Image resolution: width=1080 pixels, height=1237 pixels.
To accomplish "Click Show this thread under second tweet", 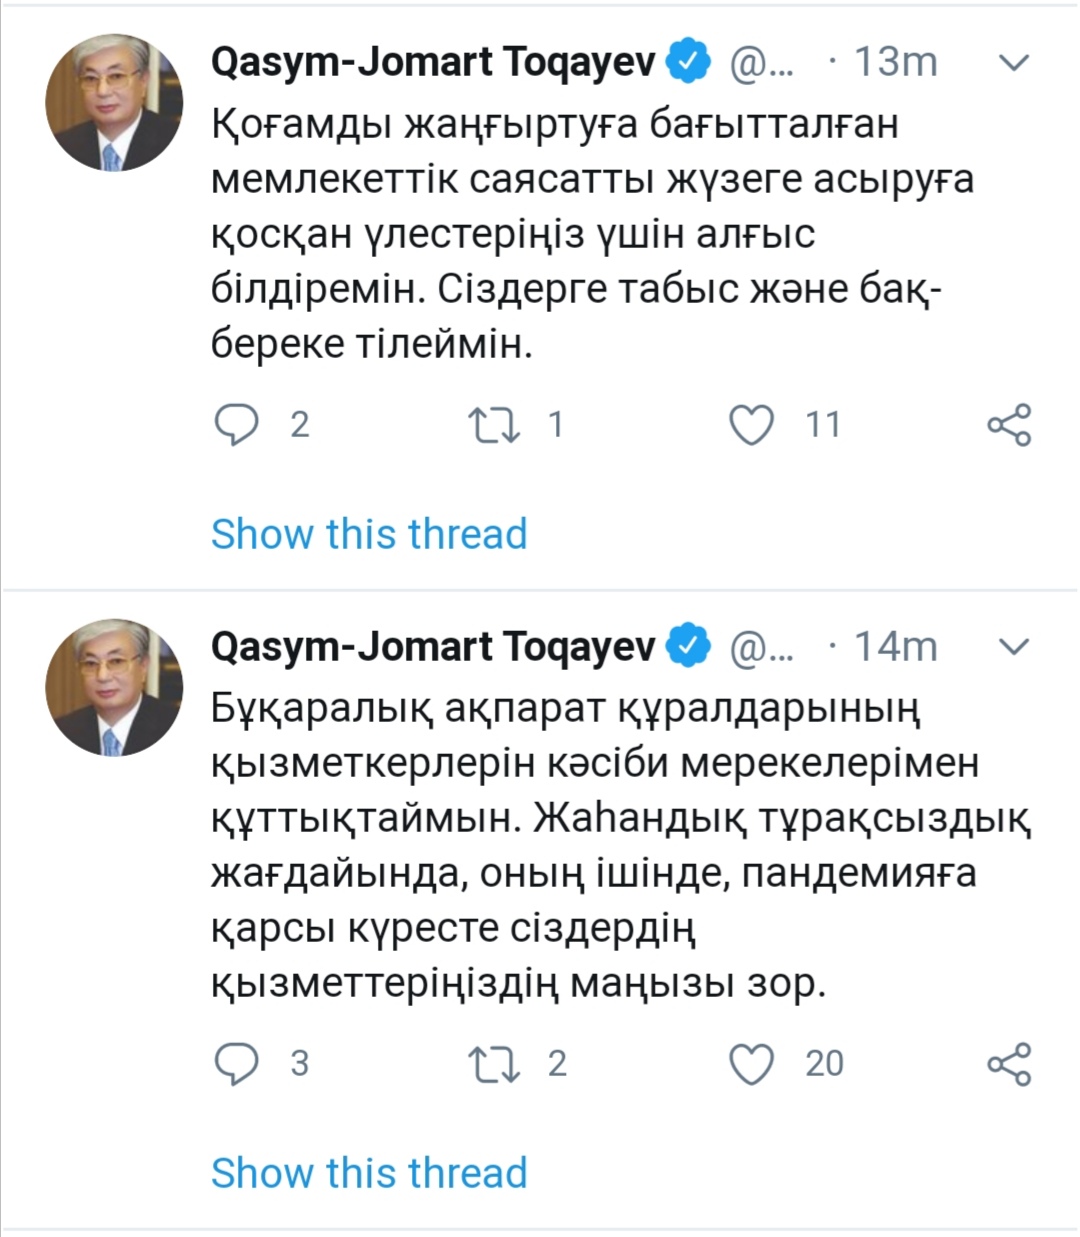I will coord(369,1173).
